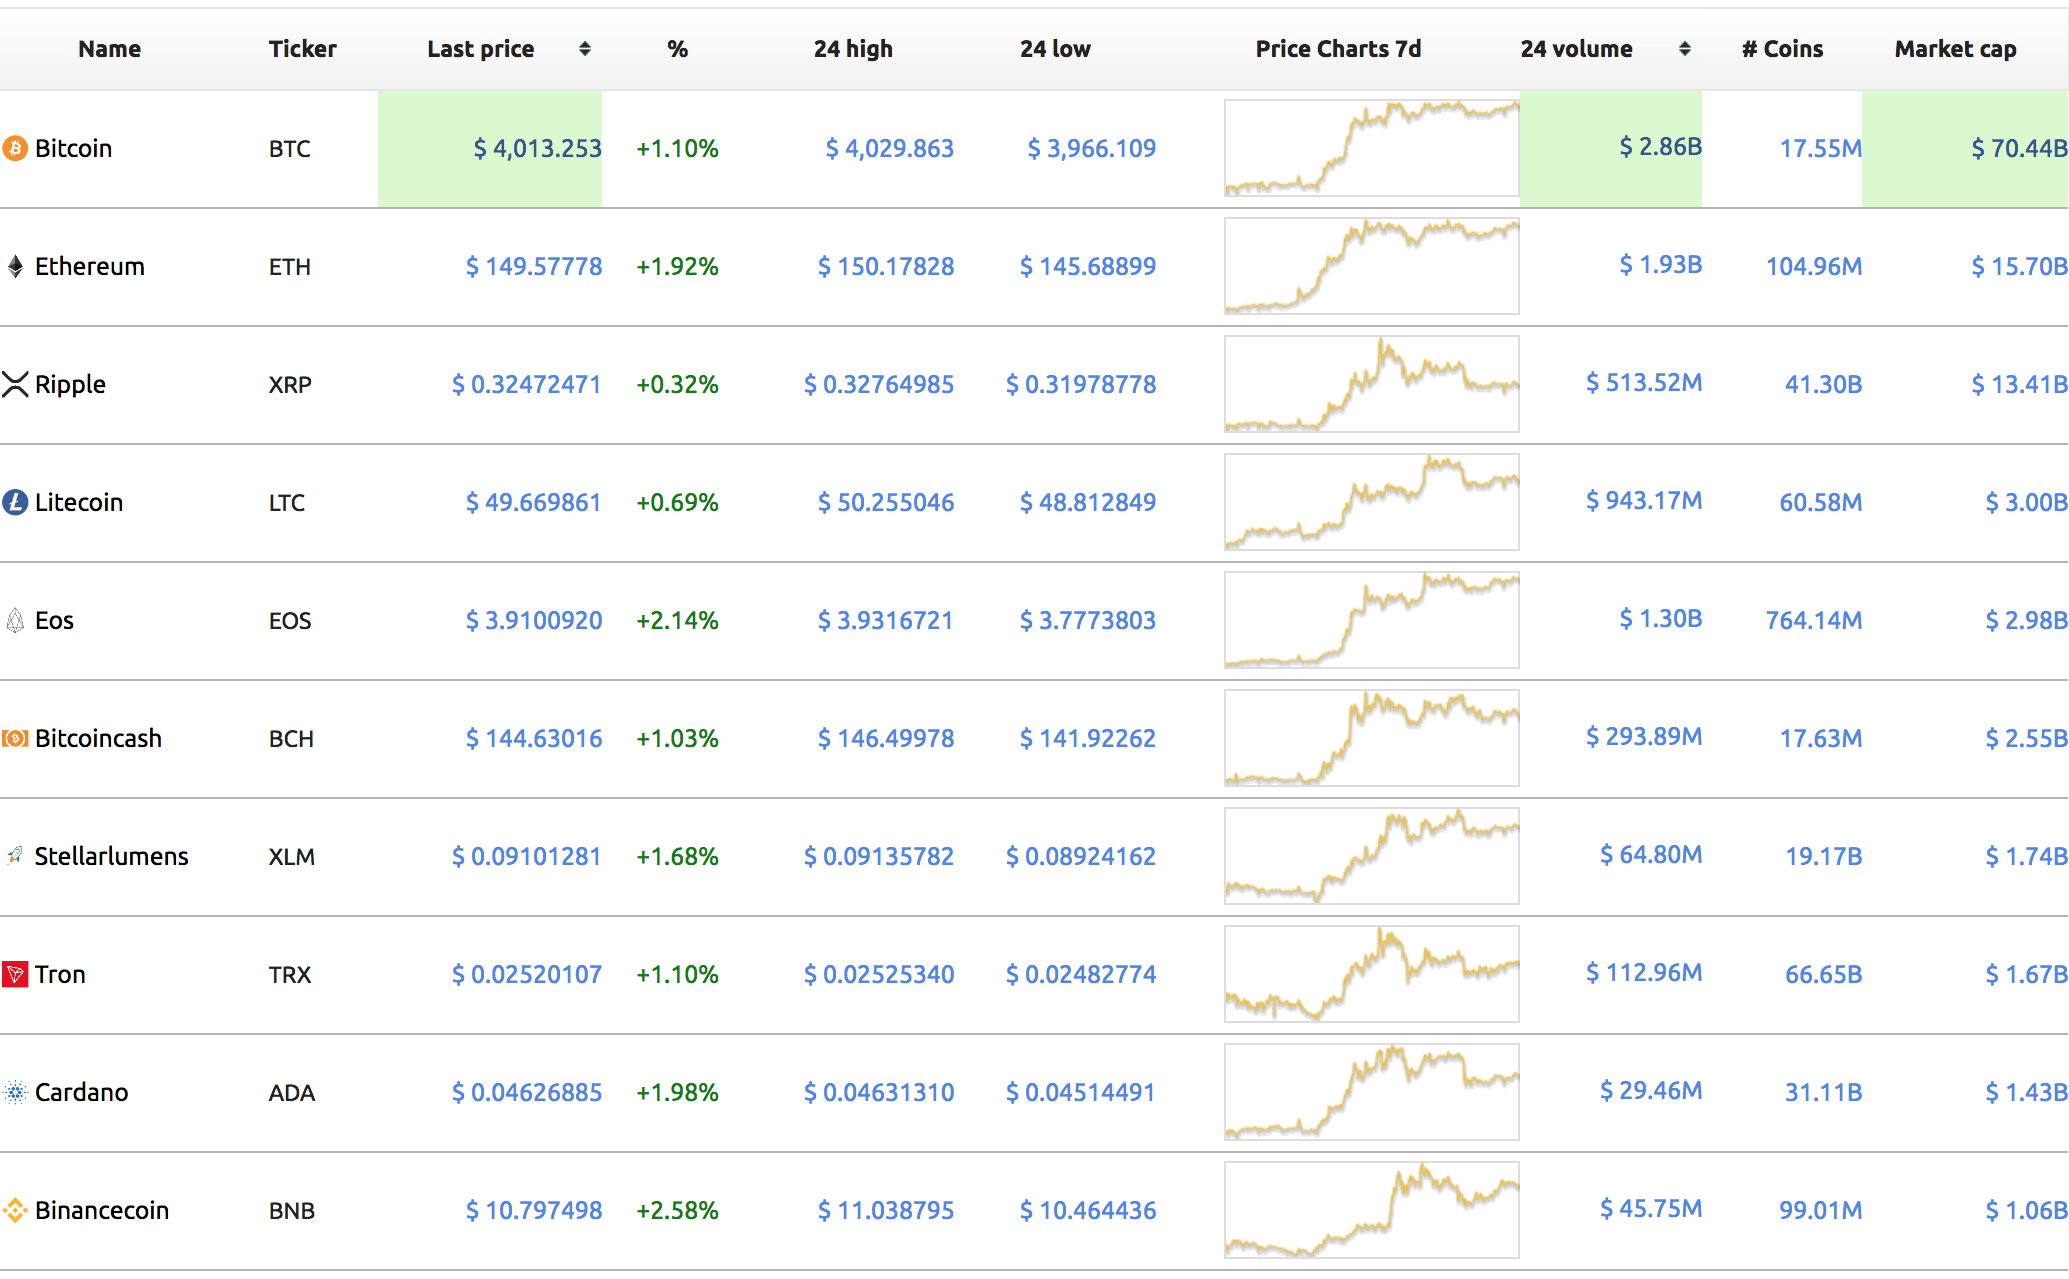Image resolution: width=2069 pixels, height=1279 pixels.
Task: Click the Litecoin logo icon
Action: point(15,503)
